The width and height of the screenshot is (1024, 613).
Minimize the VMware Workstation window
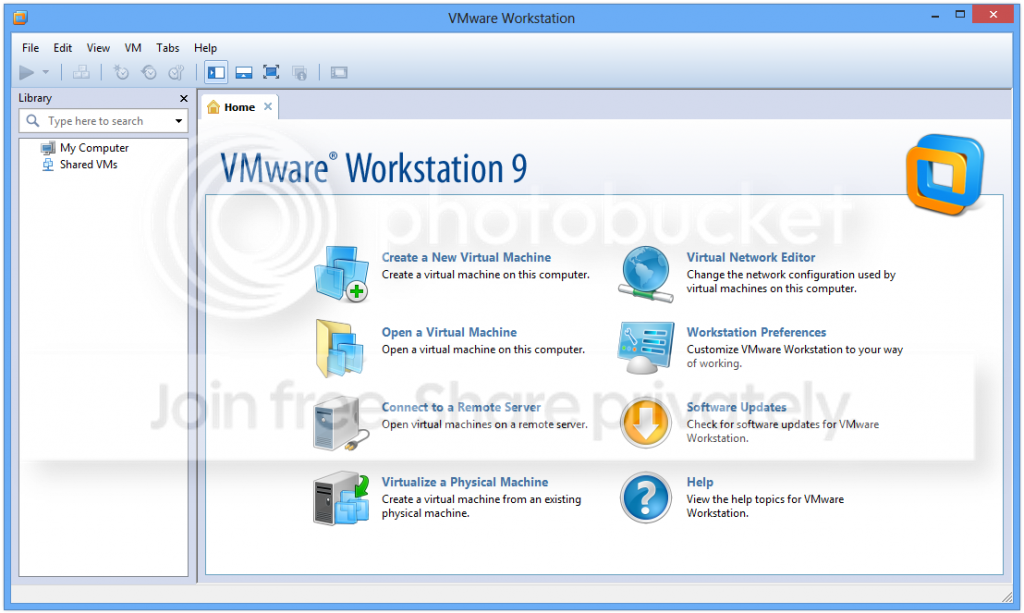935,15
